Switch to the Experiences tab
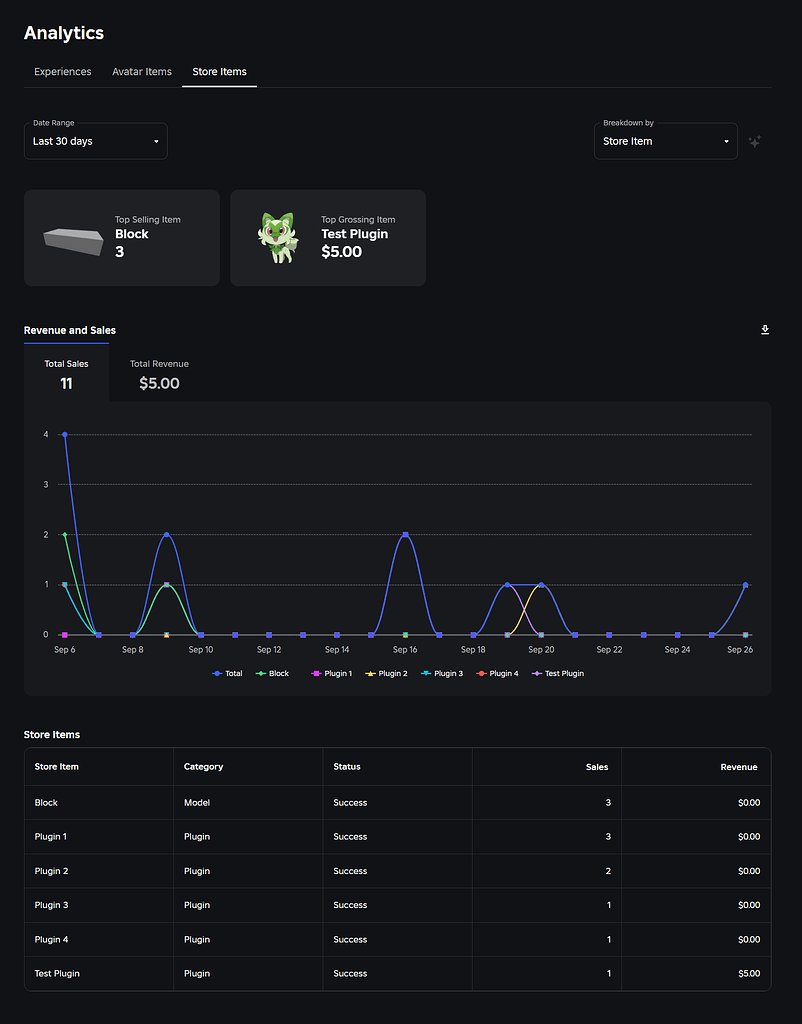802x1024 pixels. pos(62,72)
